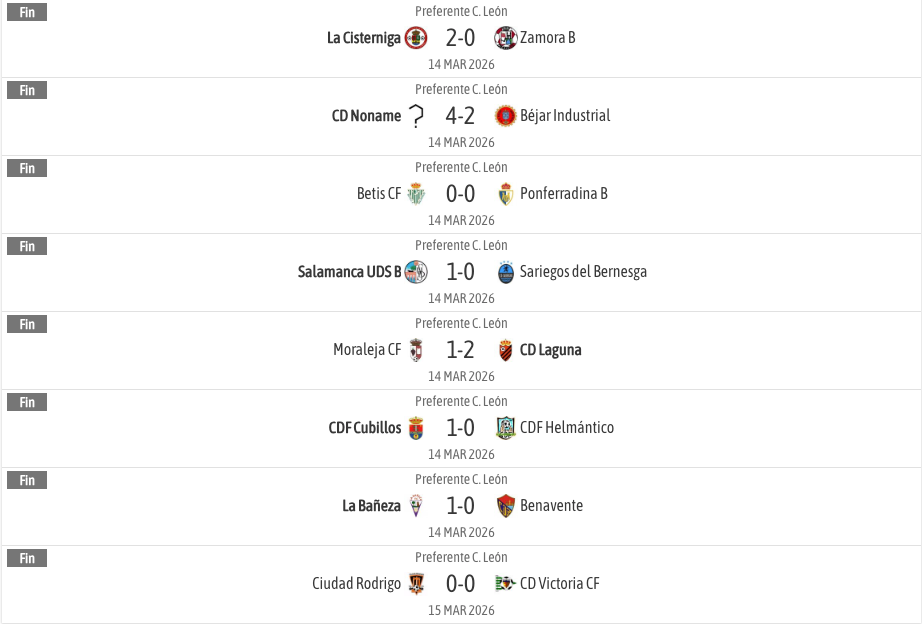922x624 pixels.
Task: Click the Benavente team crest
Action: pos(505,506)
